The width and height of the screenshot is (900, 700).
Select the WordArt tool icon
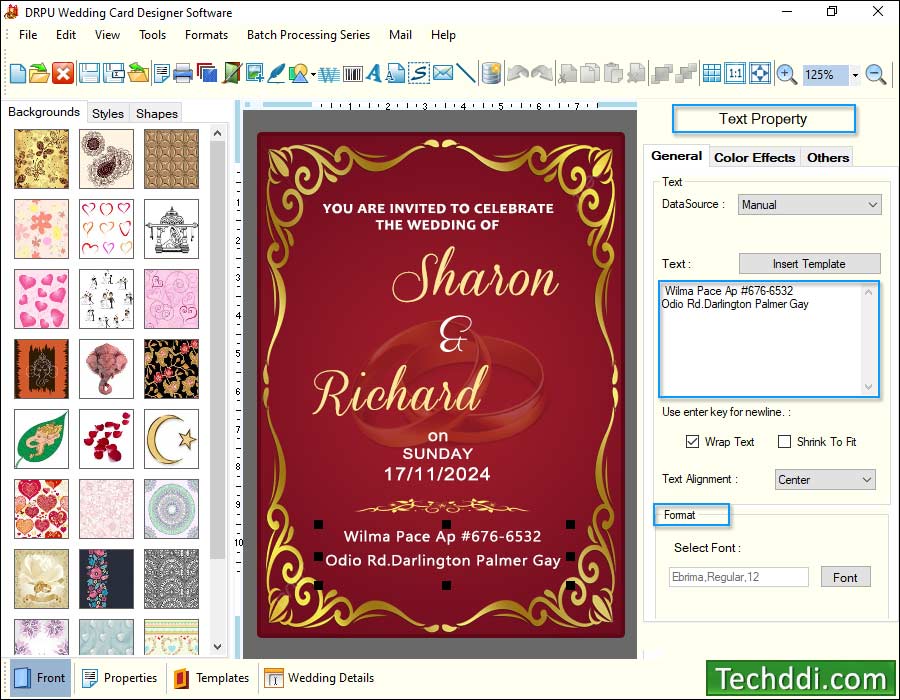tap(329, 75)
